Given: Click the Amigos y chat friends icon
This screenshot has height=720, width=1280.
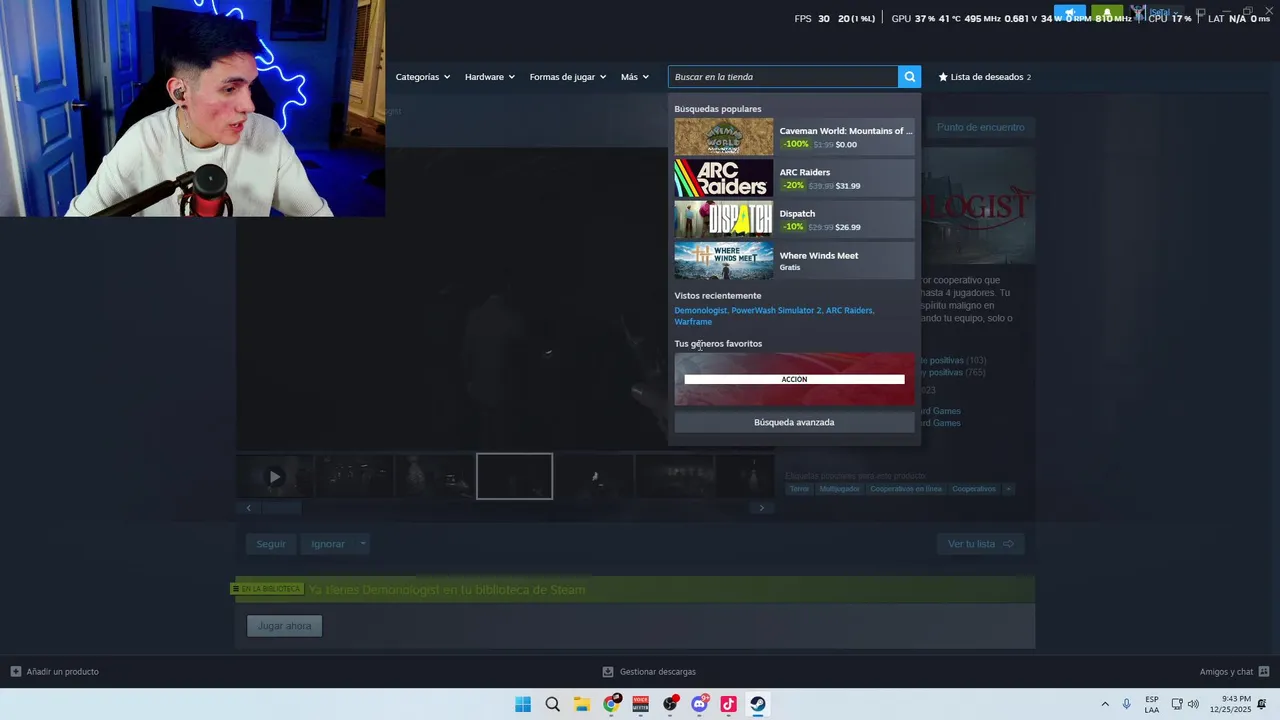Looking at the screenshot, I should pyautogui.click(x=1264, y=672).
